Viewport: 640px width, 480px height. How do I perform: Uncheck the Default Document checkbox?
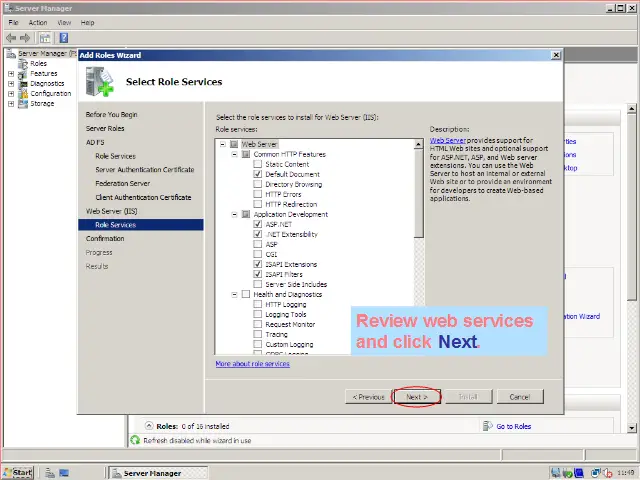point(258,174)
